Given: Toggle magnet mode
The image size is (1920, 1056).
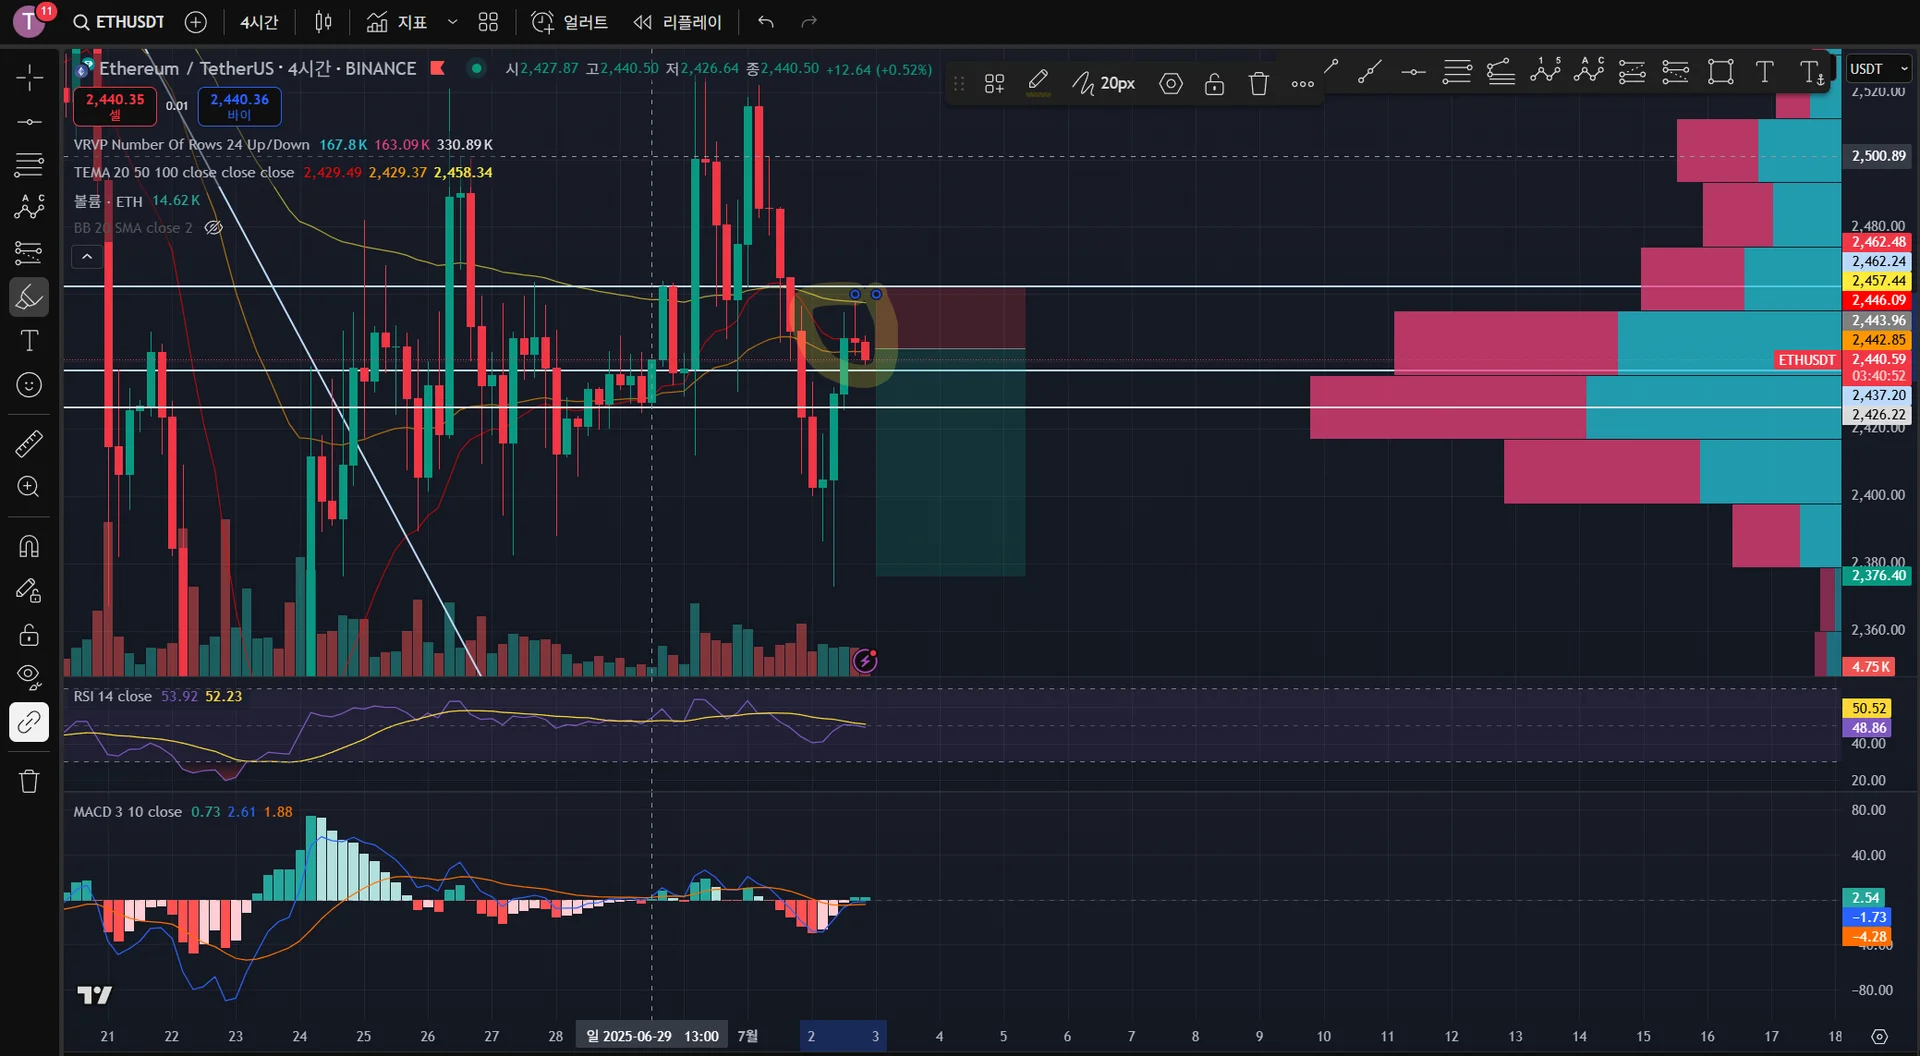Looking at the screenshot, I should tap(29, 546).
